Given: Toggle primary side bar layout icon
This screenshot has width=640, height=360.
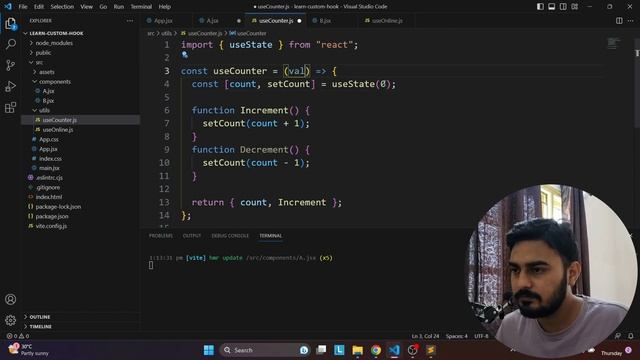Looking at the screenshot, I should tap(540, 7).
